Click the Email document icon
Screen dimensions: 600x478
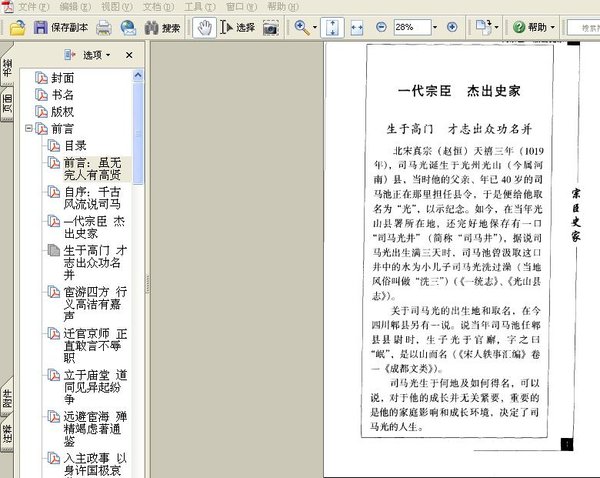point(127,27)
